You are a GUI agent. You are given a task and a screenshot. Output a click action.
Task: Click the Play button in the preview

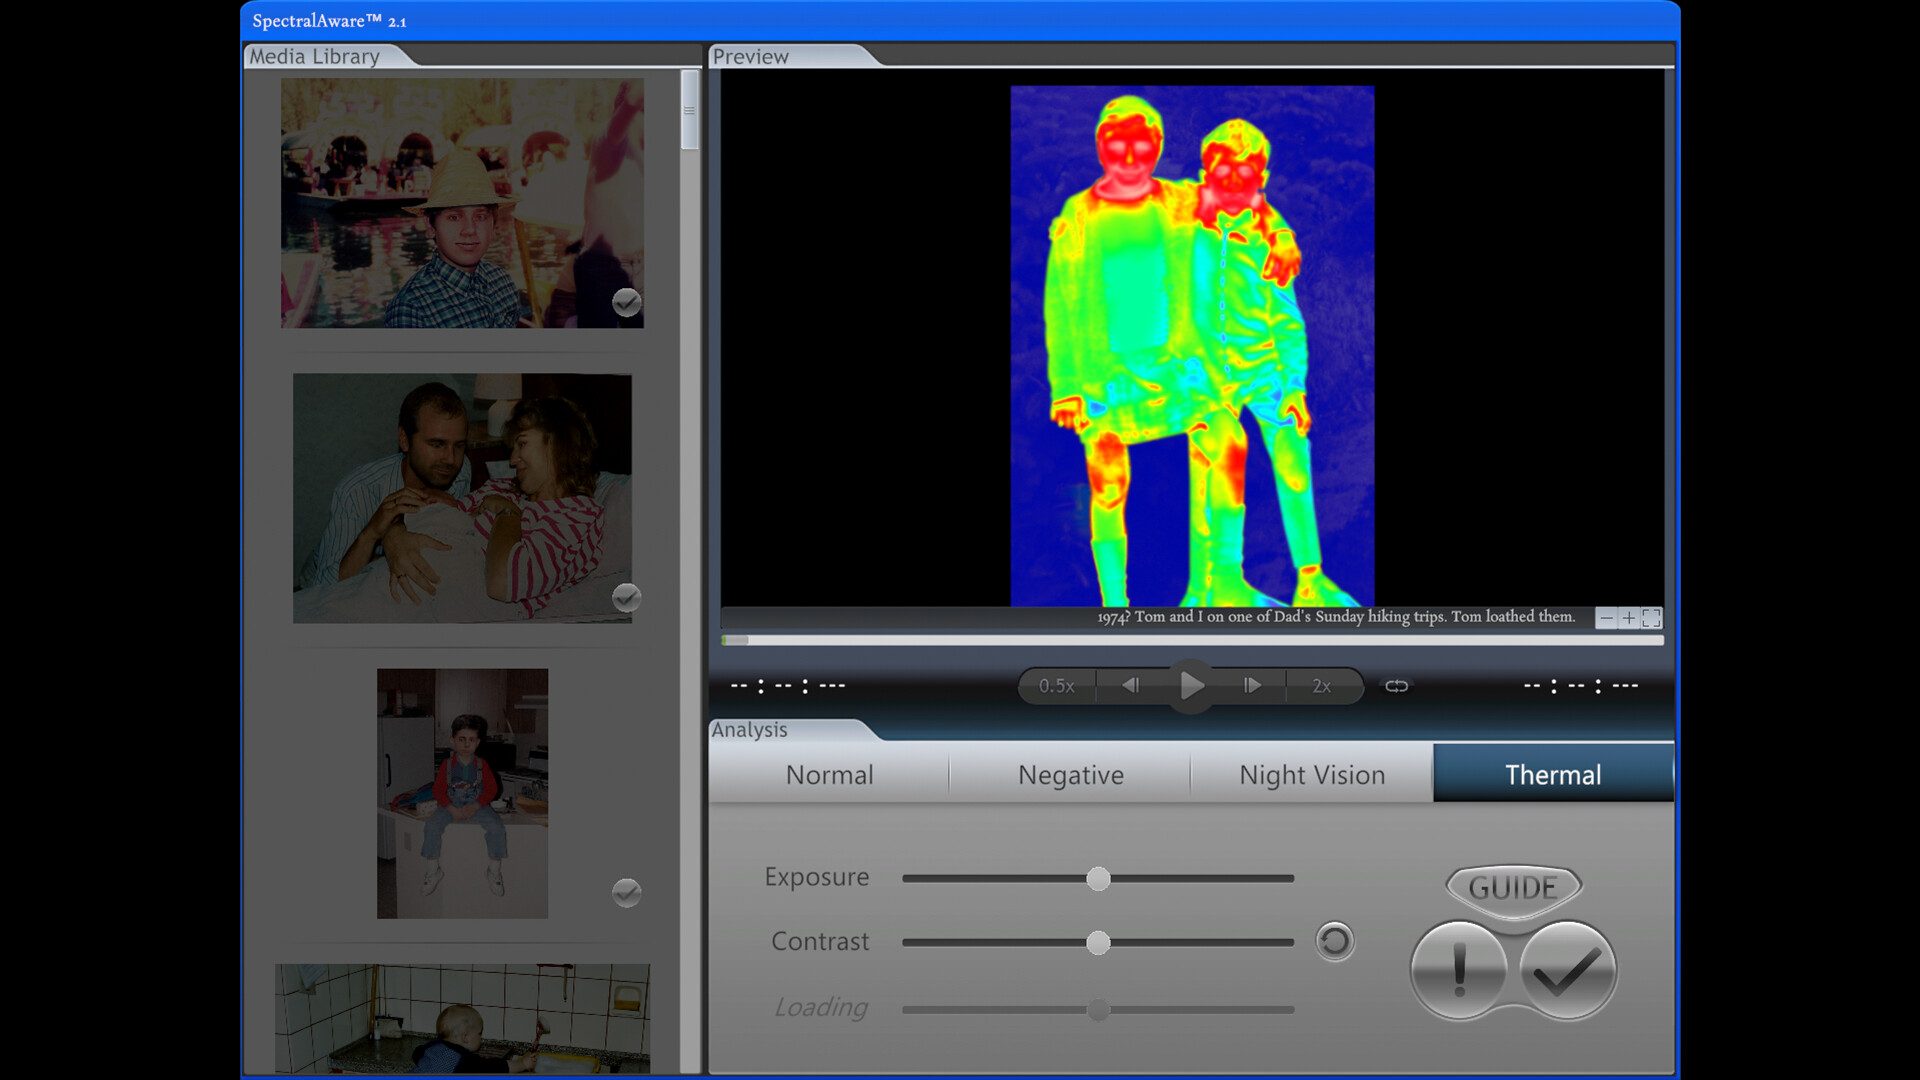point(1191,686)
